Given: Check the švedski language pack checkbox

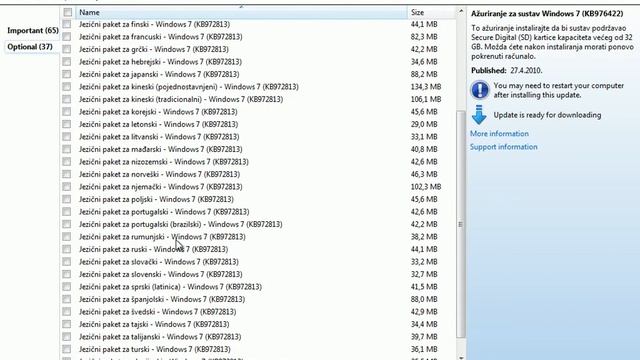Looking at the screenshot, I should click(67, 312).
